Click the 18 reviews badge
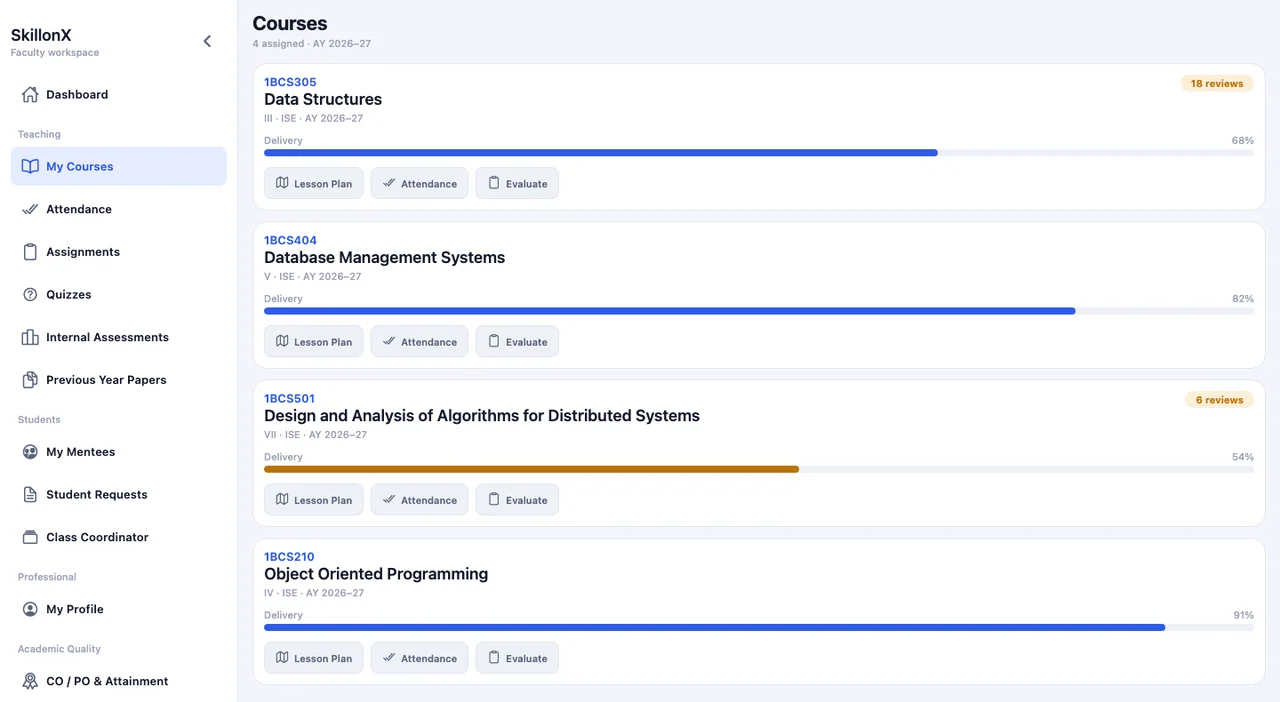Image resolution: width=1280 pixels, height=702 pixels. tap(1217, 84)
